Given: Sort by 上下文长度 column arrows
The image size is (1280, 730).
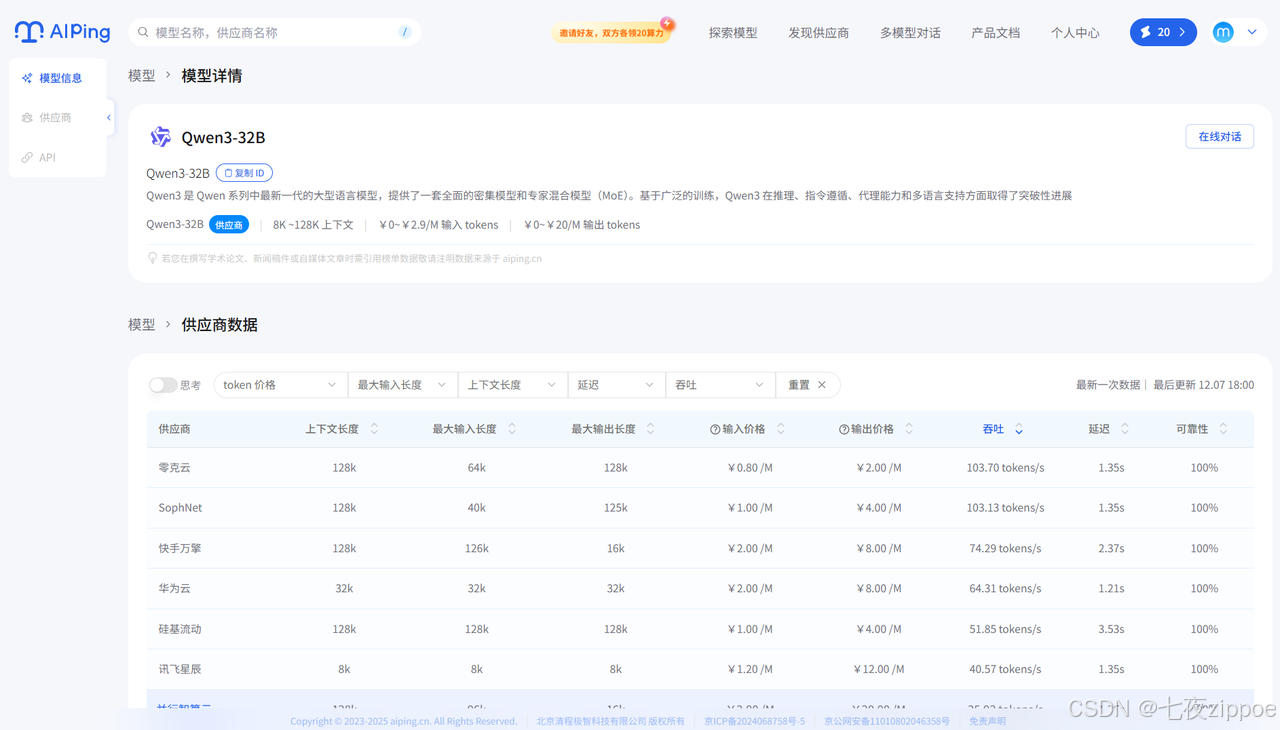Looking at the screenshot, I should [375, 429].
